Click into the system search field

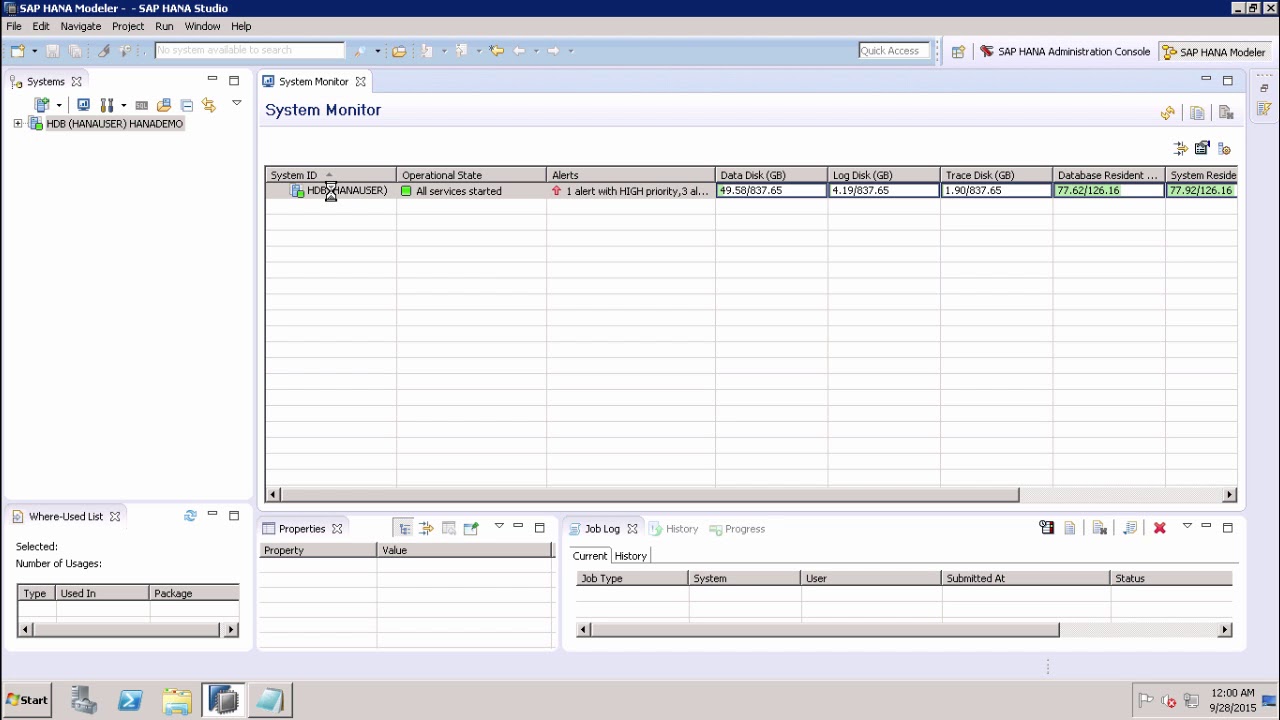(x=250, y=50)
